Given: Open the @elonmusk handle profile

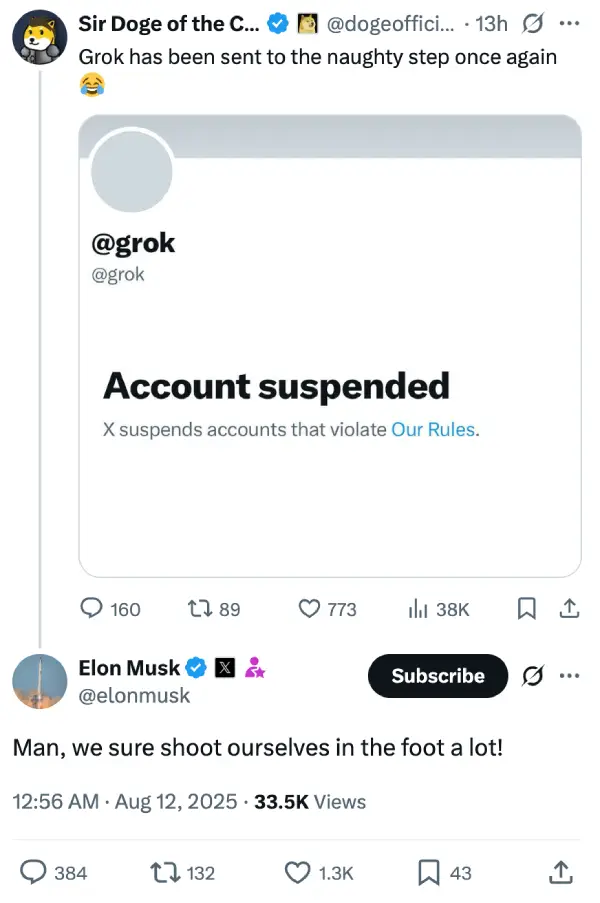Looking at the screenshot, I should click(x=134, y=695).
